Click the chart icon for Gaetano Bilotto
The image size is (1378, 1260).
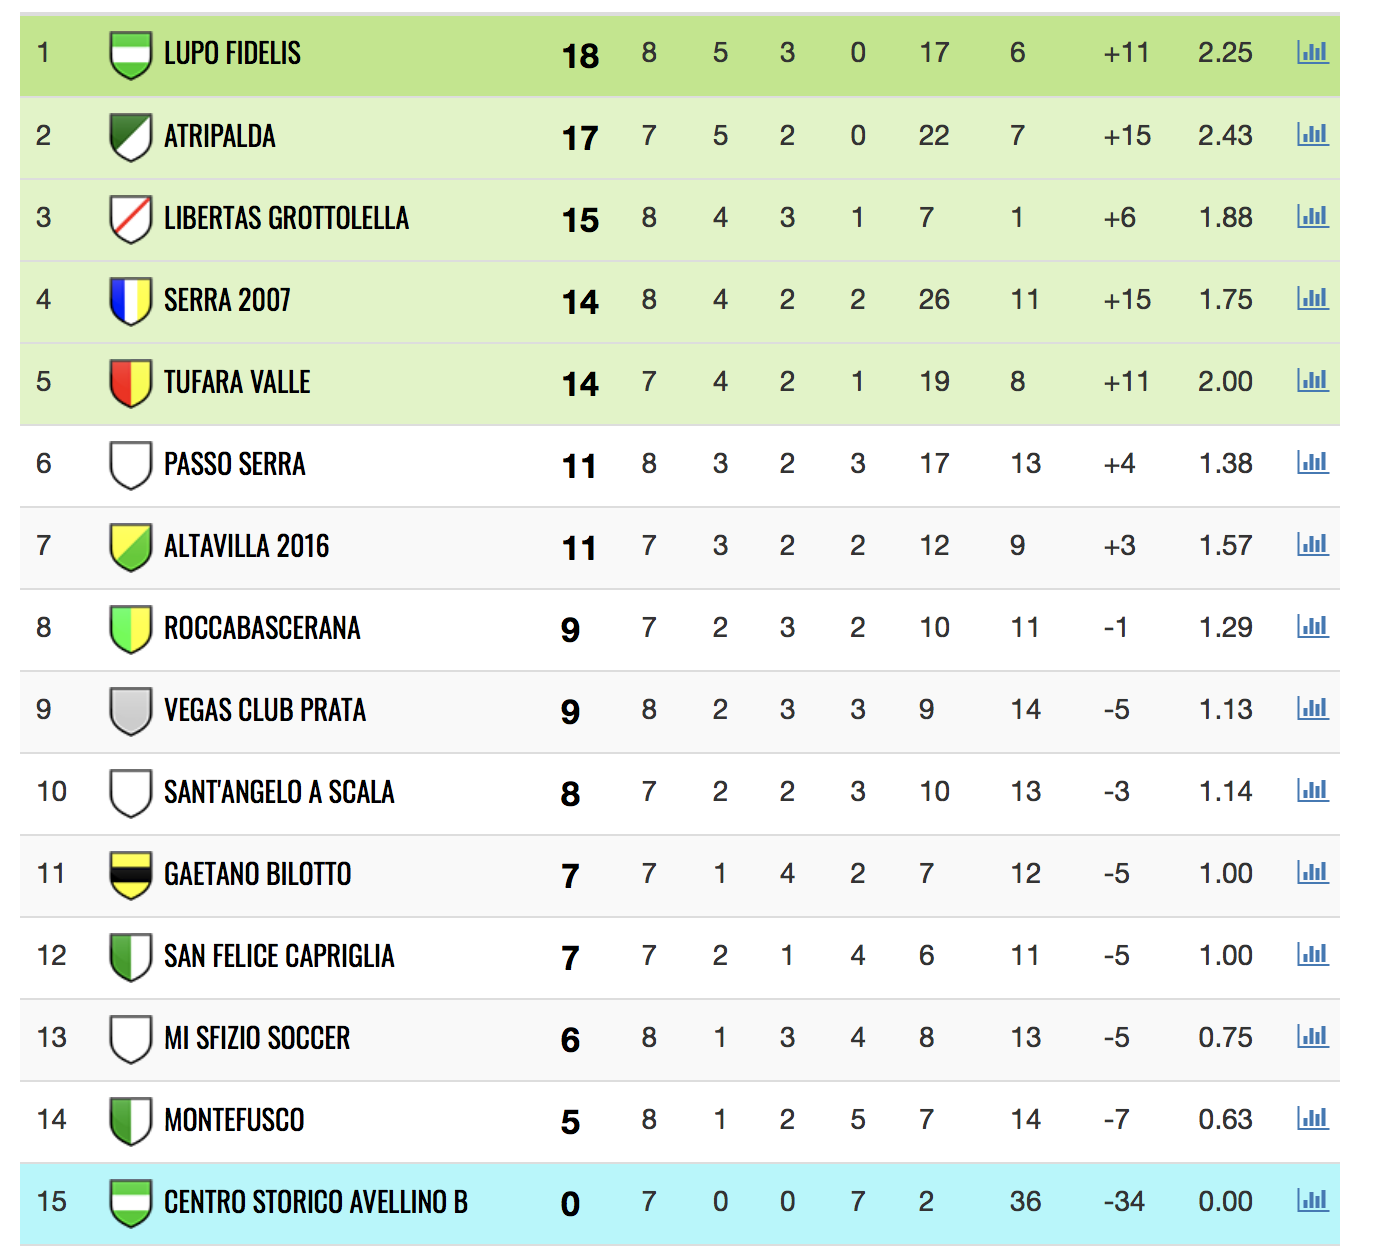1312,872
